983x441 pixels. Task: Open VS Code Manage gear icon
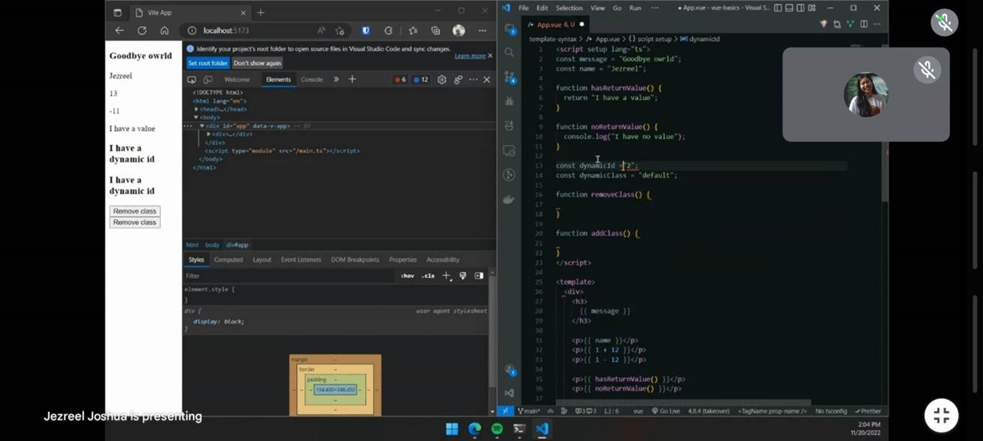[510, 393]
